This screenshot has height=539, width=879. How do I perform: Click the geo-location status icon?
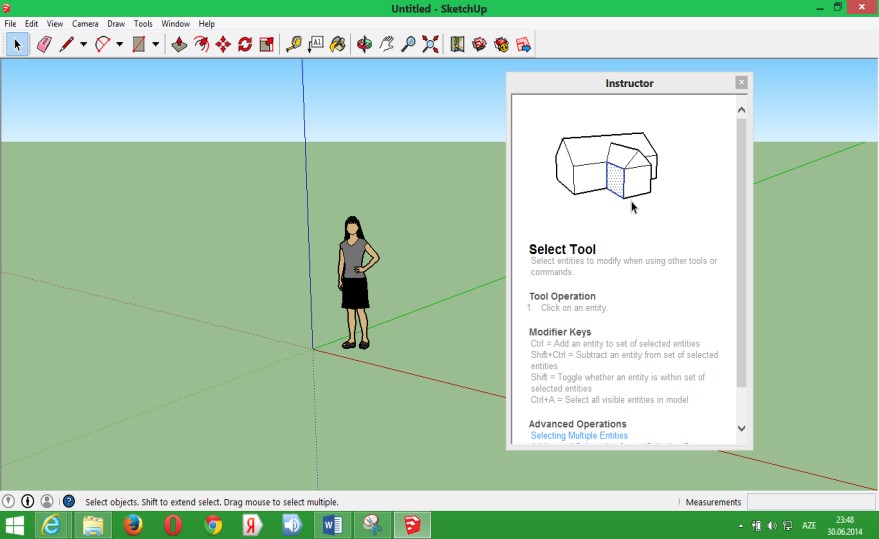point(8,501)
